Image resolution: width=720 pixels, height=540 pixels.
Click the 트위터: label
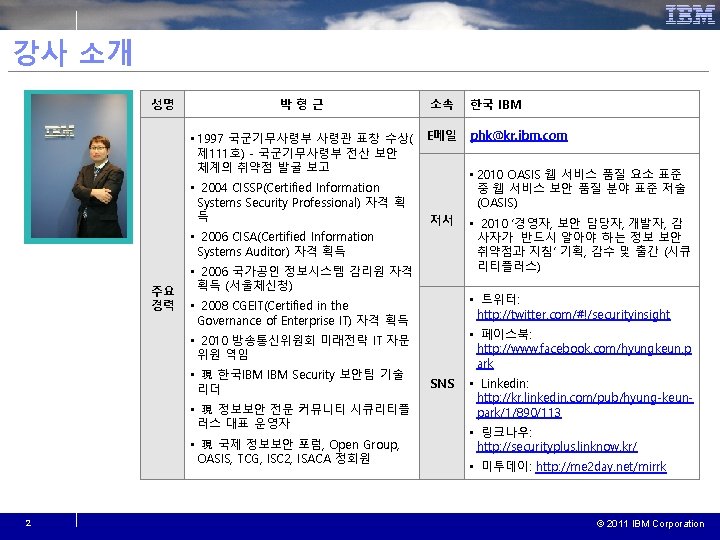pos(501,299)
